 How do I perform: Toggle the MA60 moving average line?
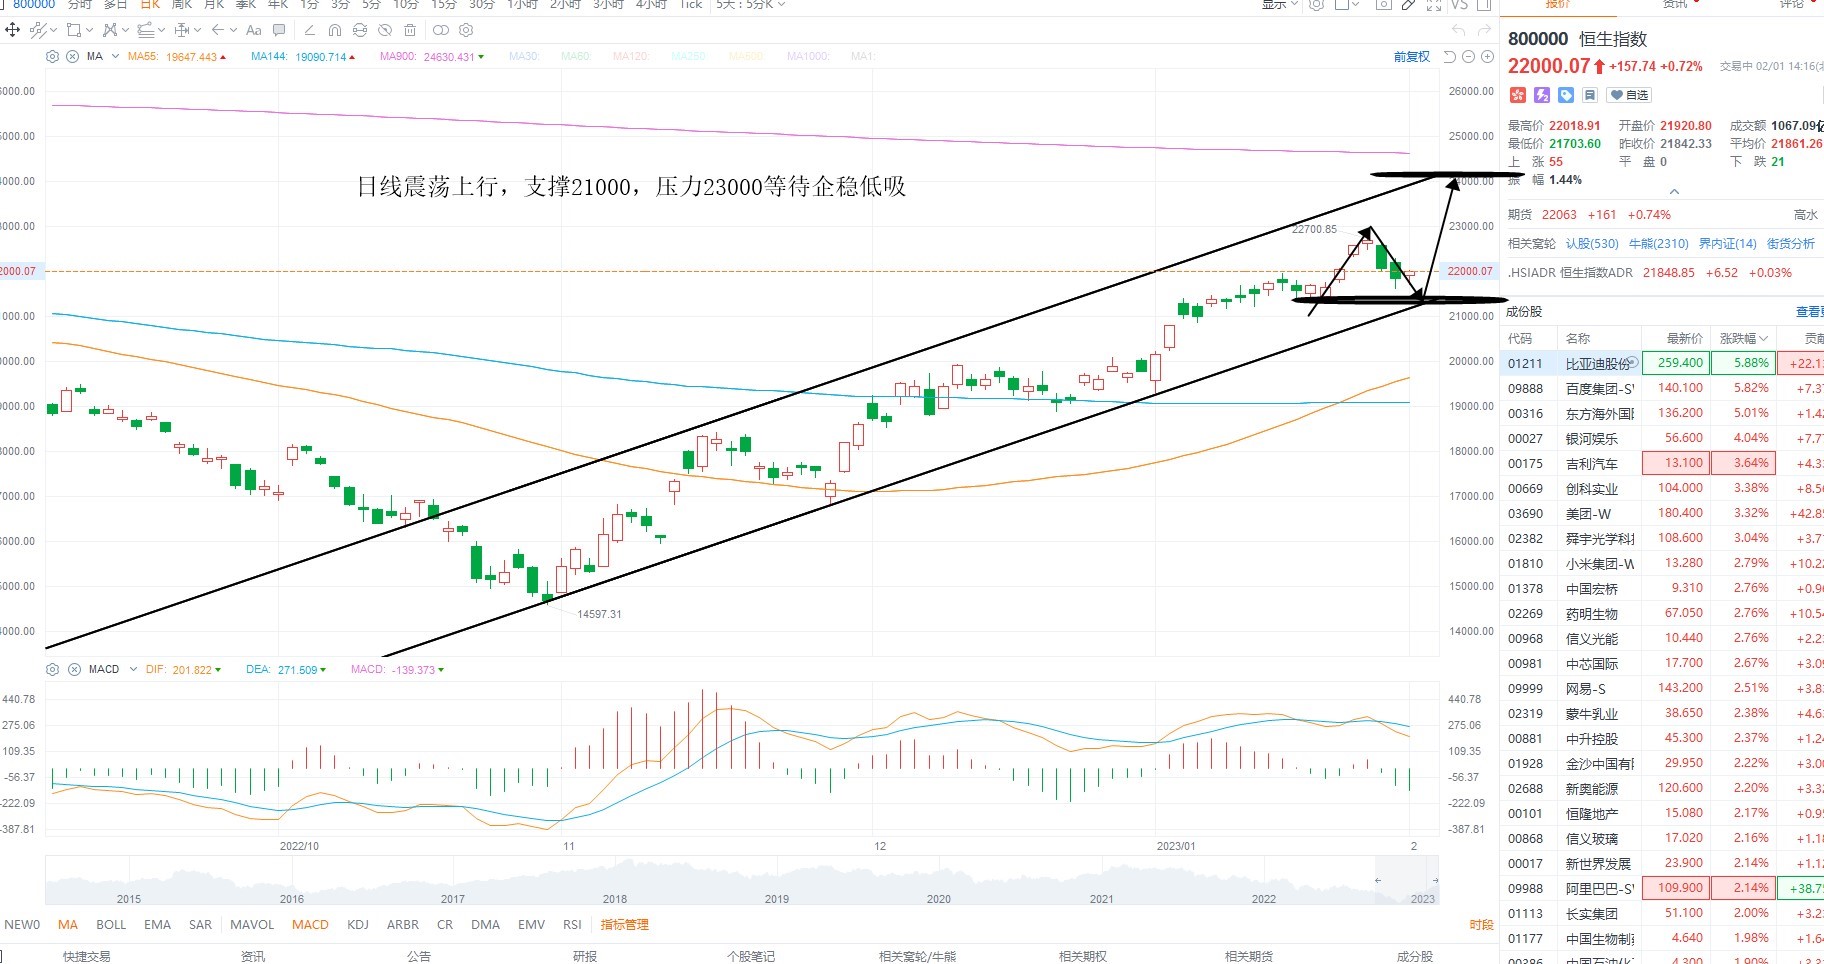tap(575, 57)
